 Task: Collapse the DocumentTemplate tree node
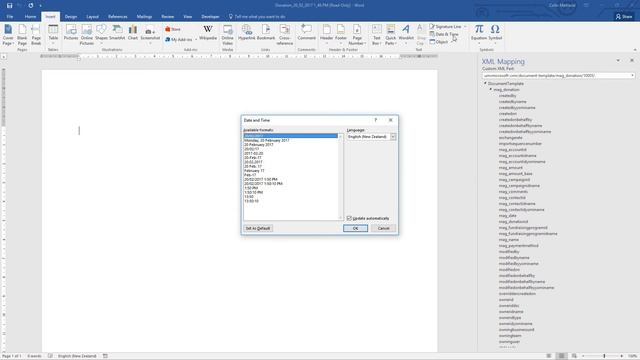[x=485, y=83]
